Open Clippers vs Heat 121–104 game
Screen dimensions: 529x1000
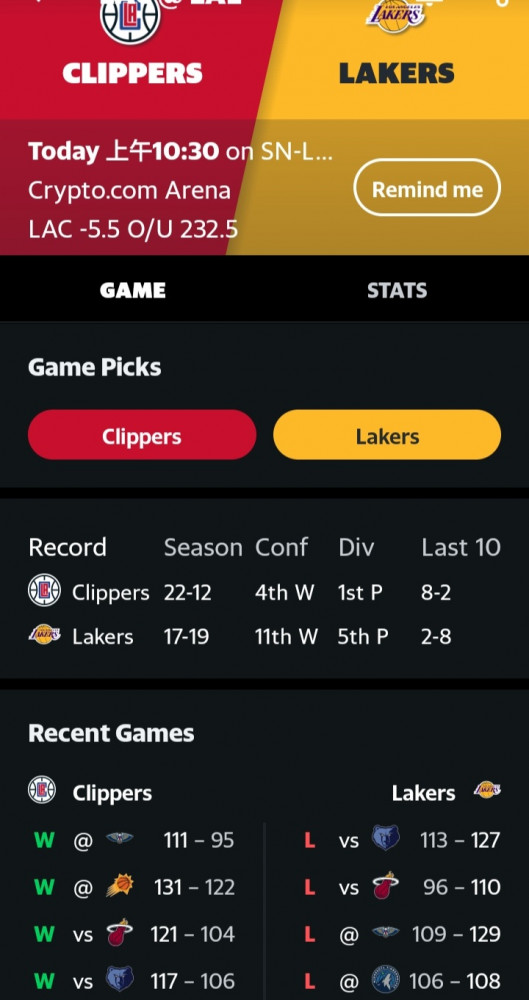(x=135, y=934)
